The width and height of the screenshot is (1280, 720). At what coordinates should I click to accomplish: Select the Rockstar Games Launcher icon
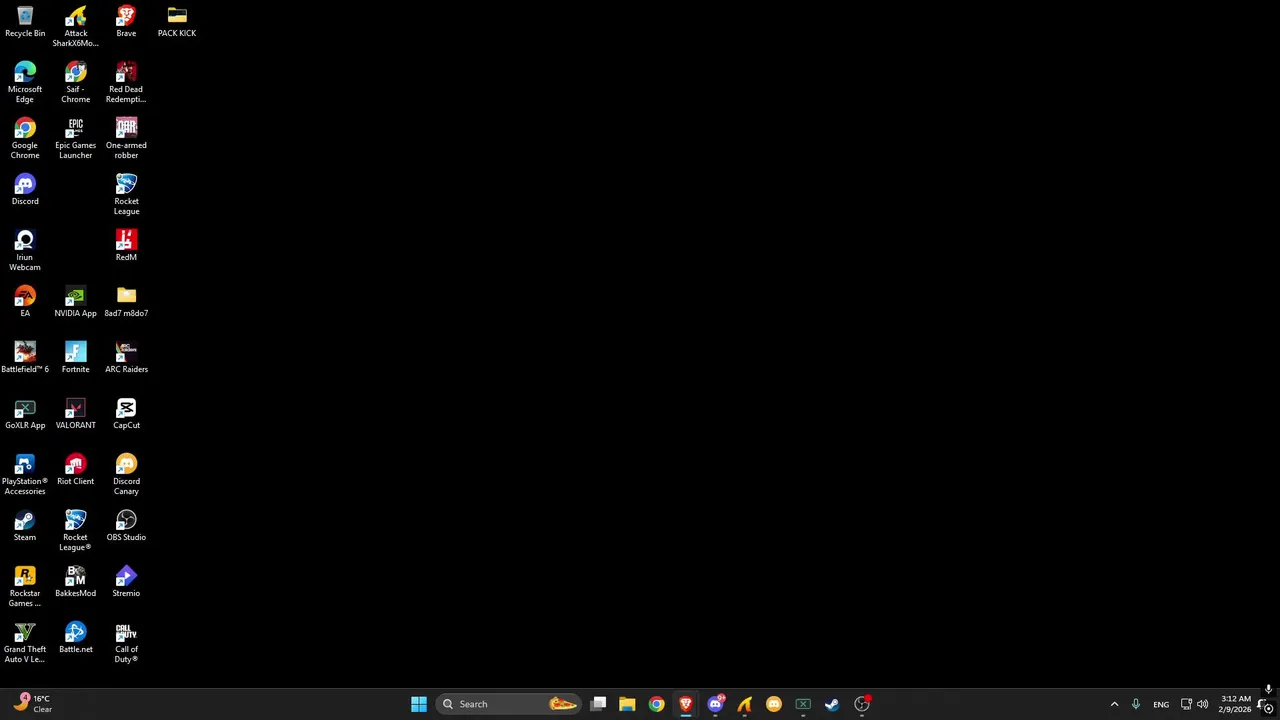click(25, 586)
